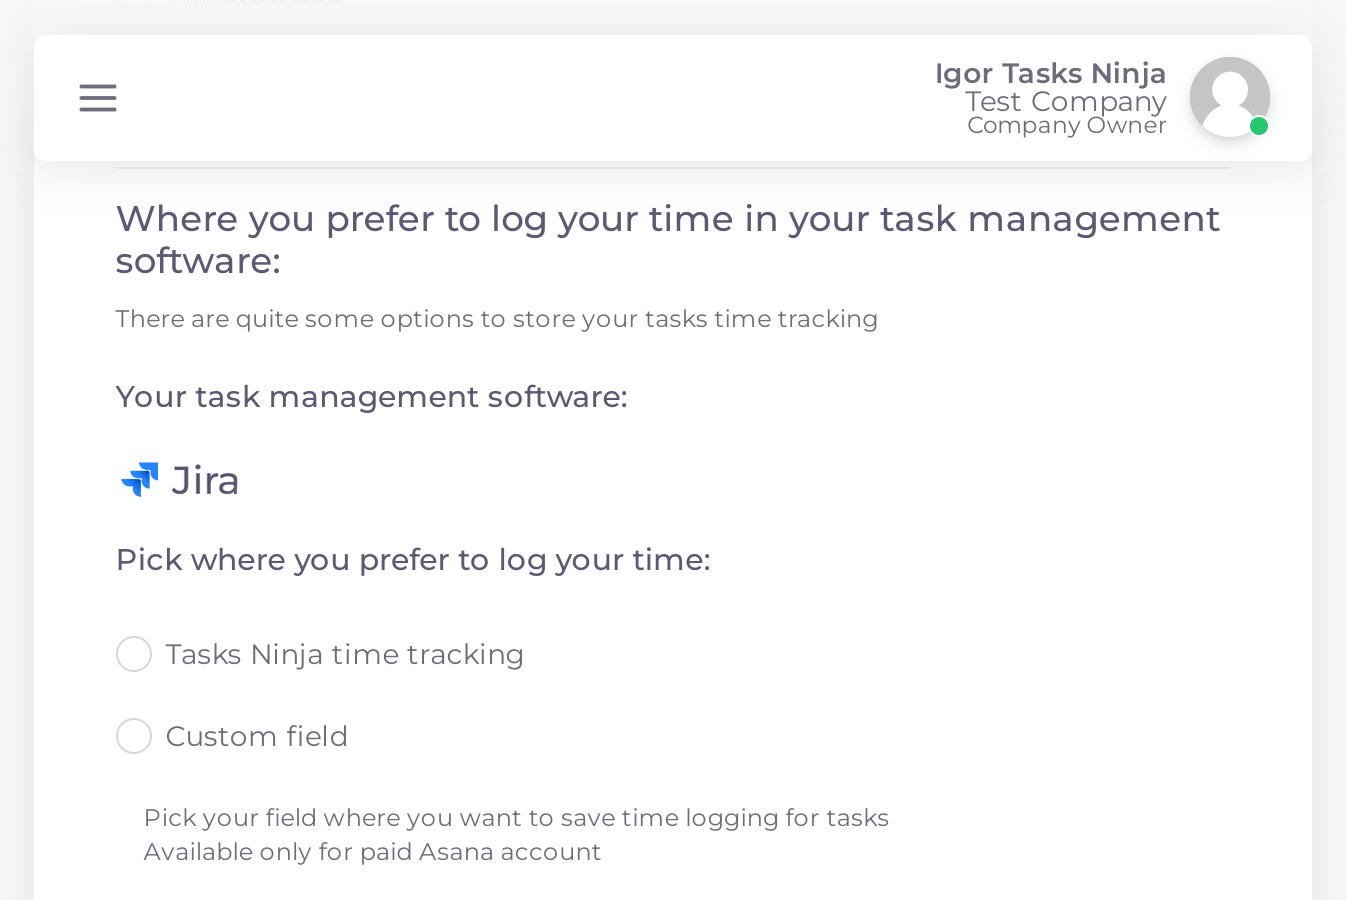The width and height of the screenshot is (1346, 900).
Task: Click the "Company Owner" role label
Action: tap(1066, 126)
